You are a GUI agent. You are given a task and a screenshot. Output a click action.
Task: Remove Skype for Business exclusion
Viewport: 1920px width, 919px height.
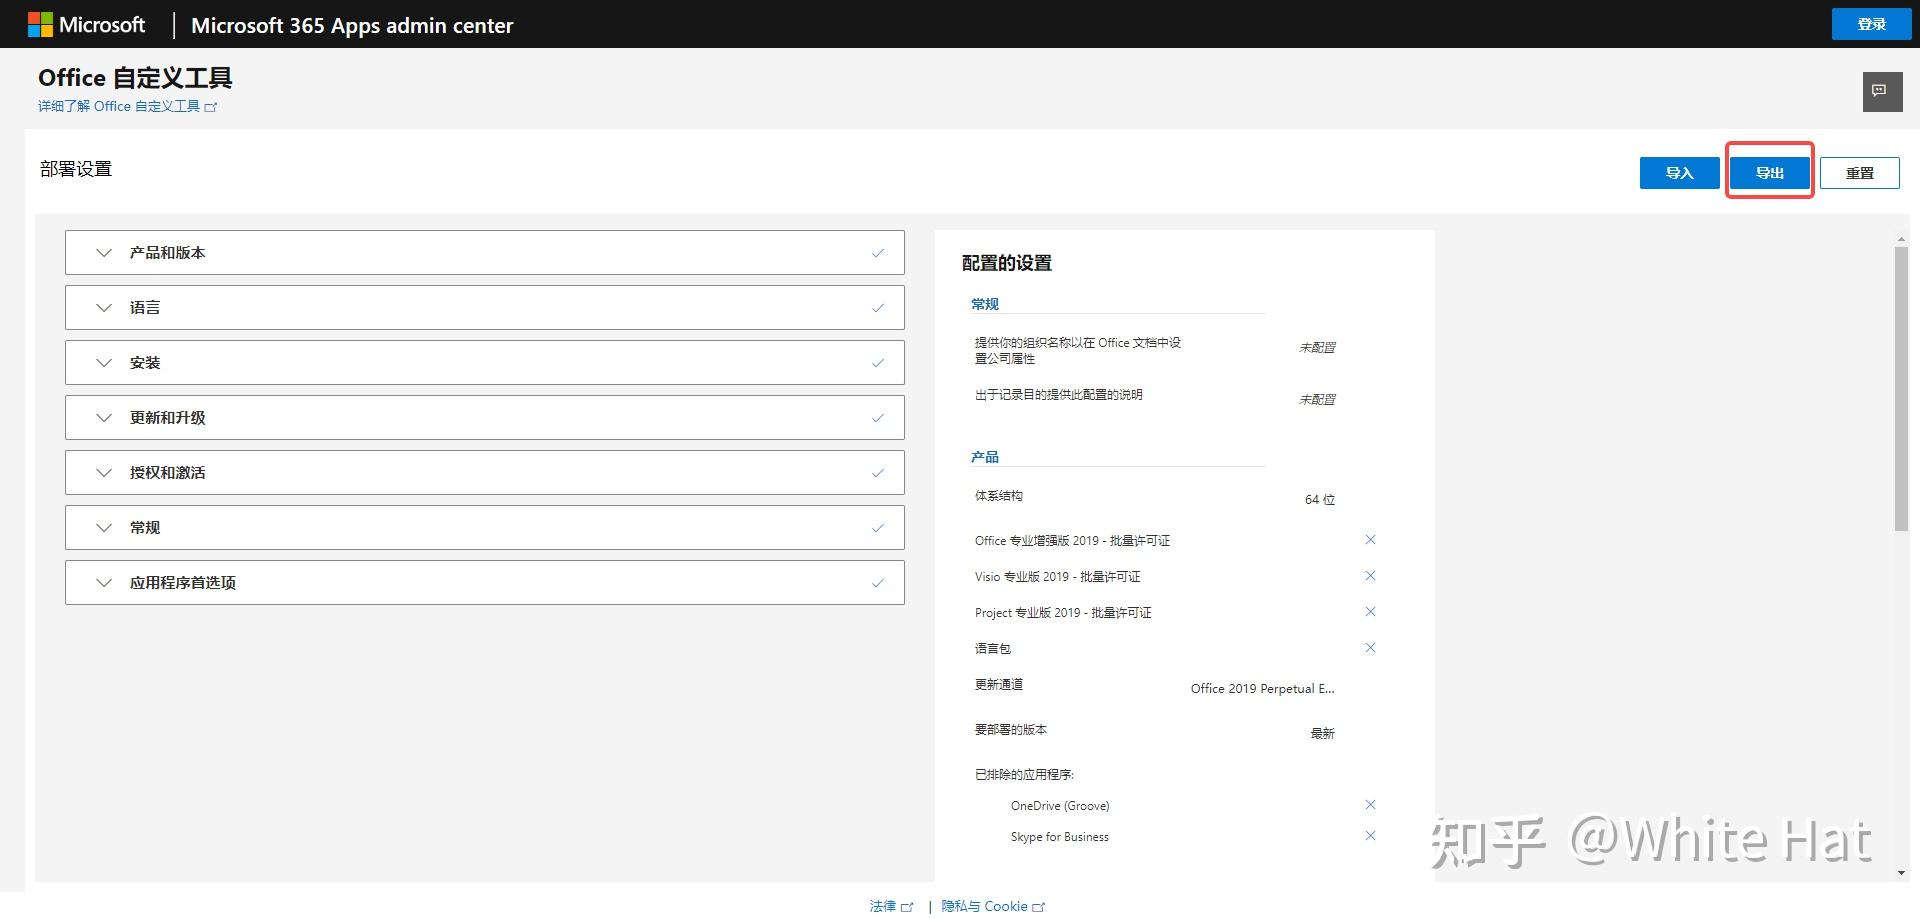coord(1370,836)
